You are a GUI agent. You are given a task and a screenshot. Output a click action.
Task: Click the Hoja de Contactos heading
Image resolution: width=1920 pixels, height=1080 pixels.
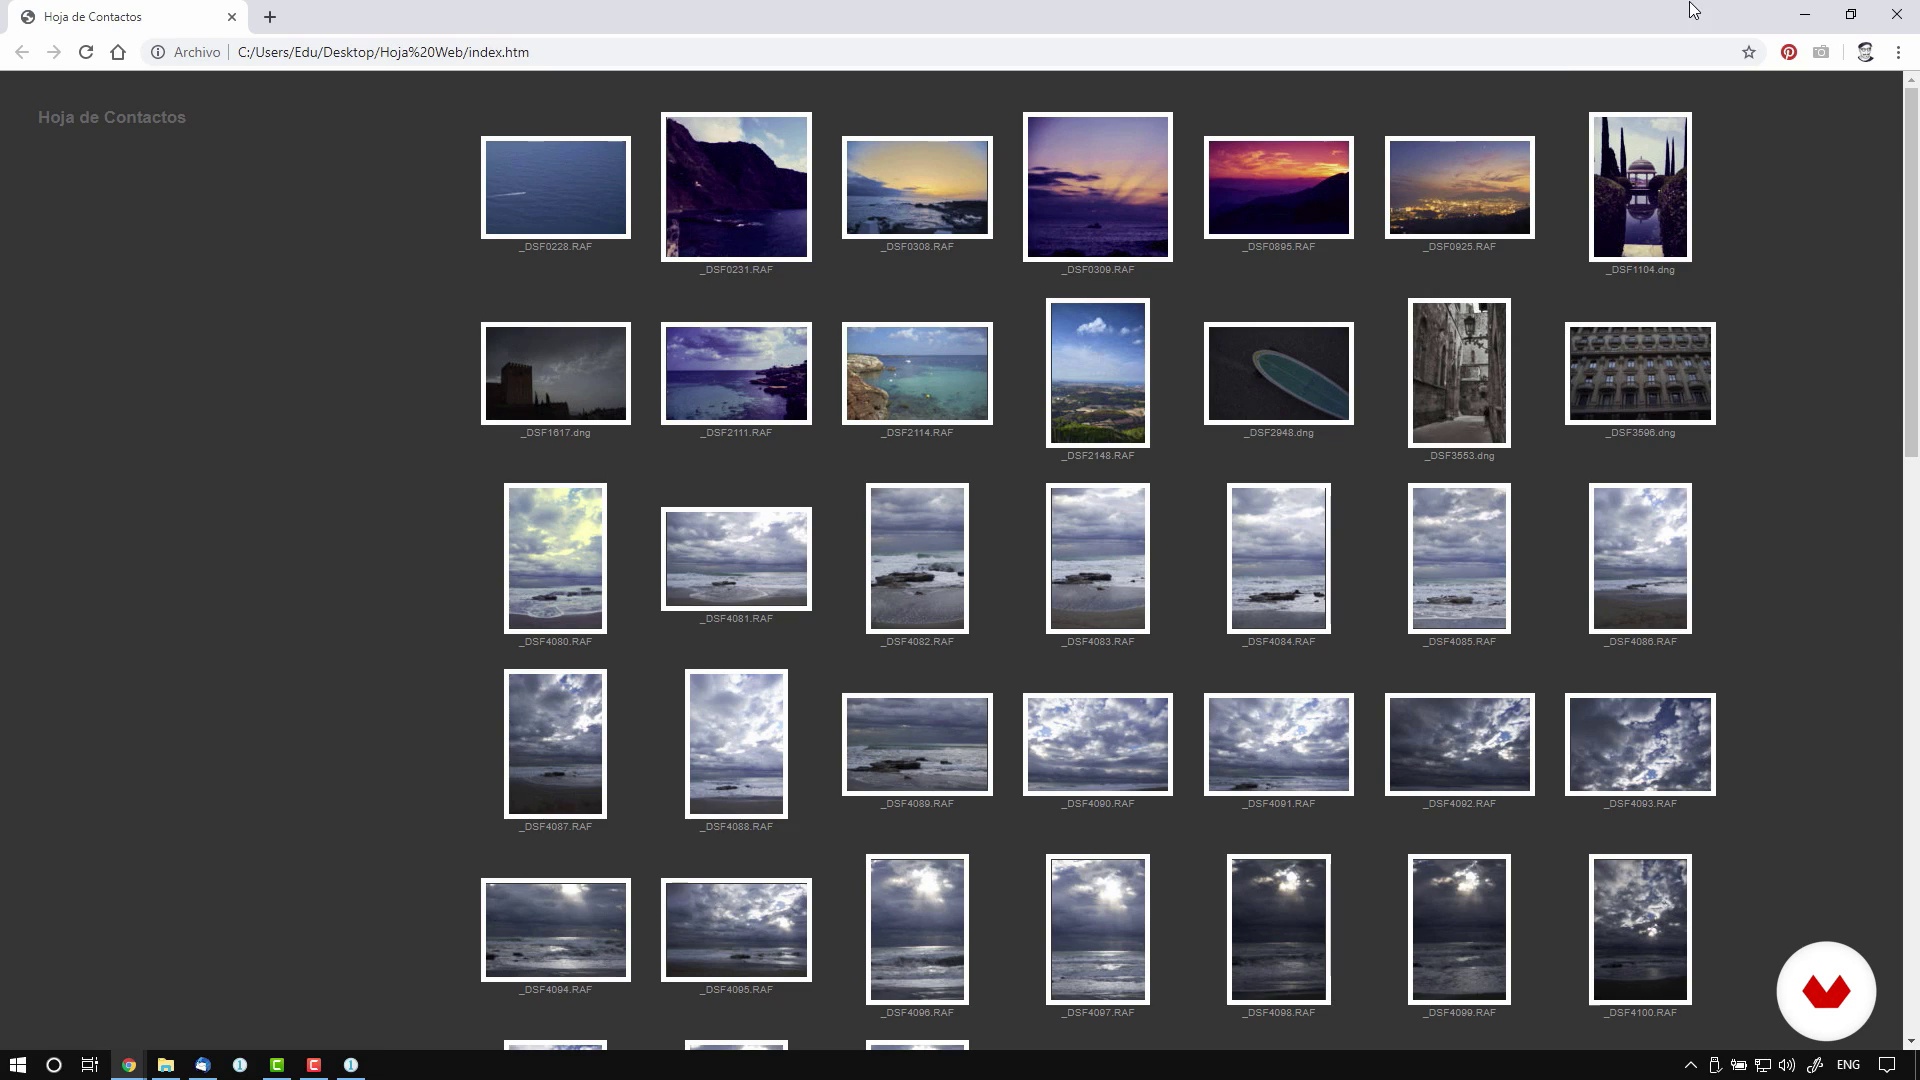tap(112, 117)
